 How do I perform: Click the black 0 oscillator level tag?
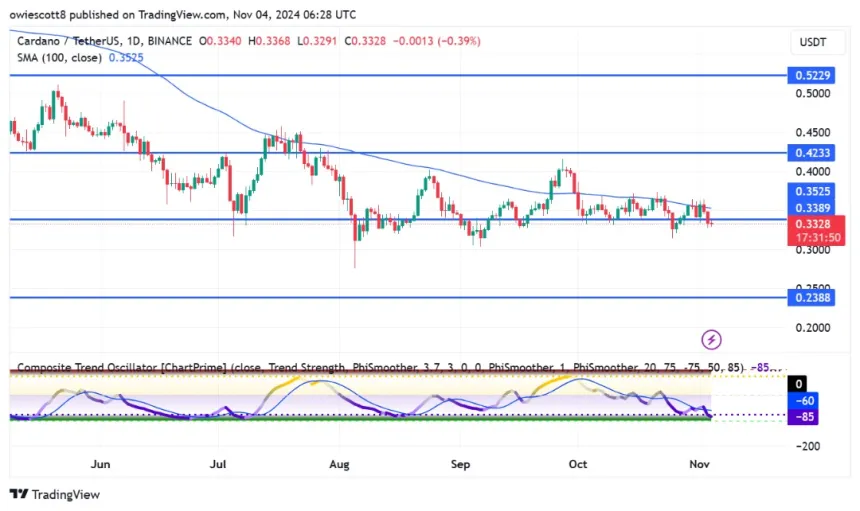[800, 384]
